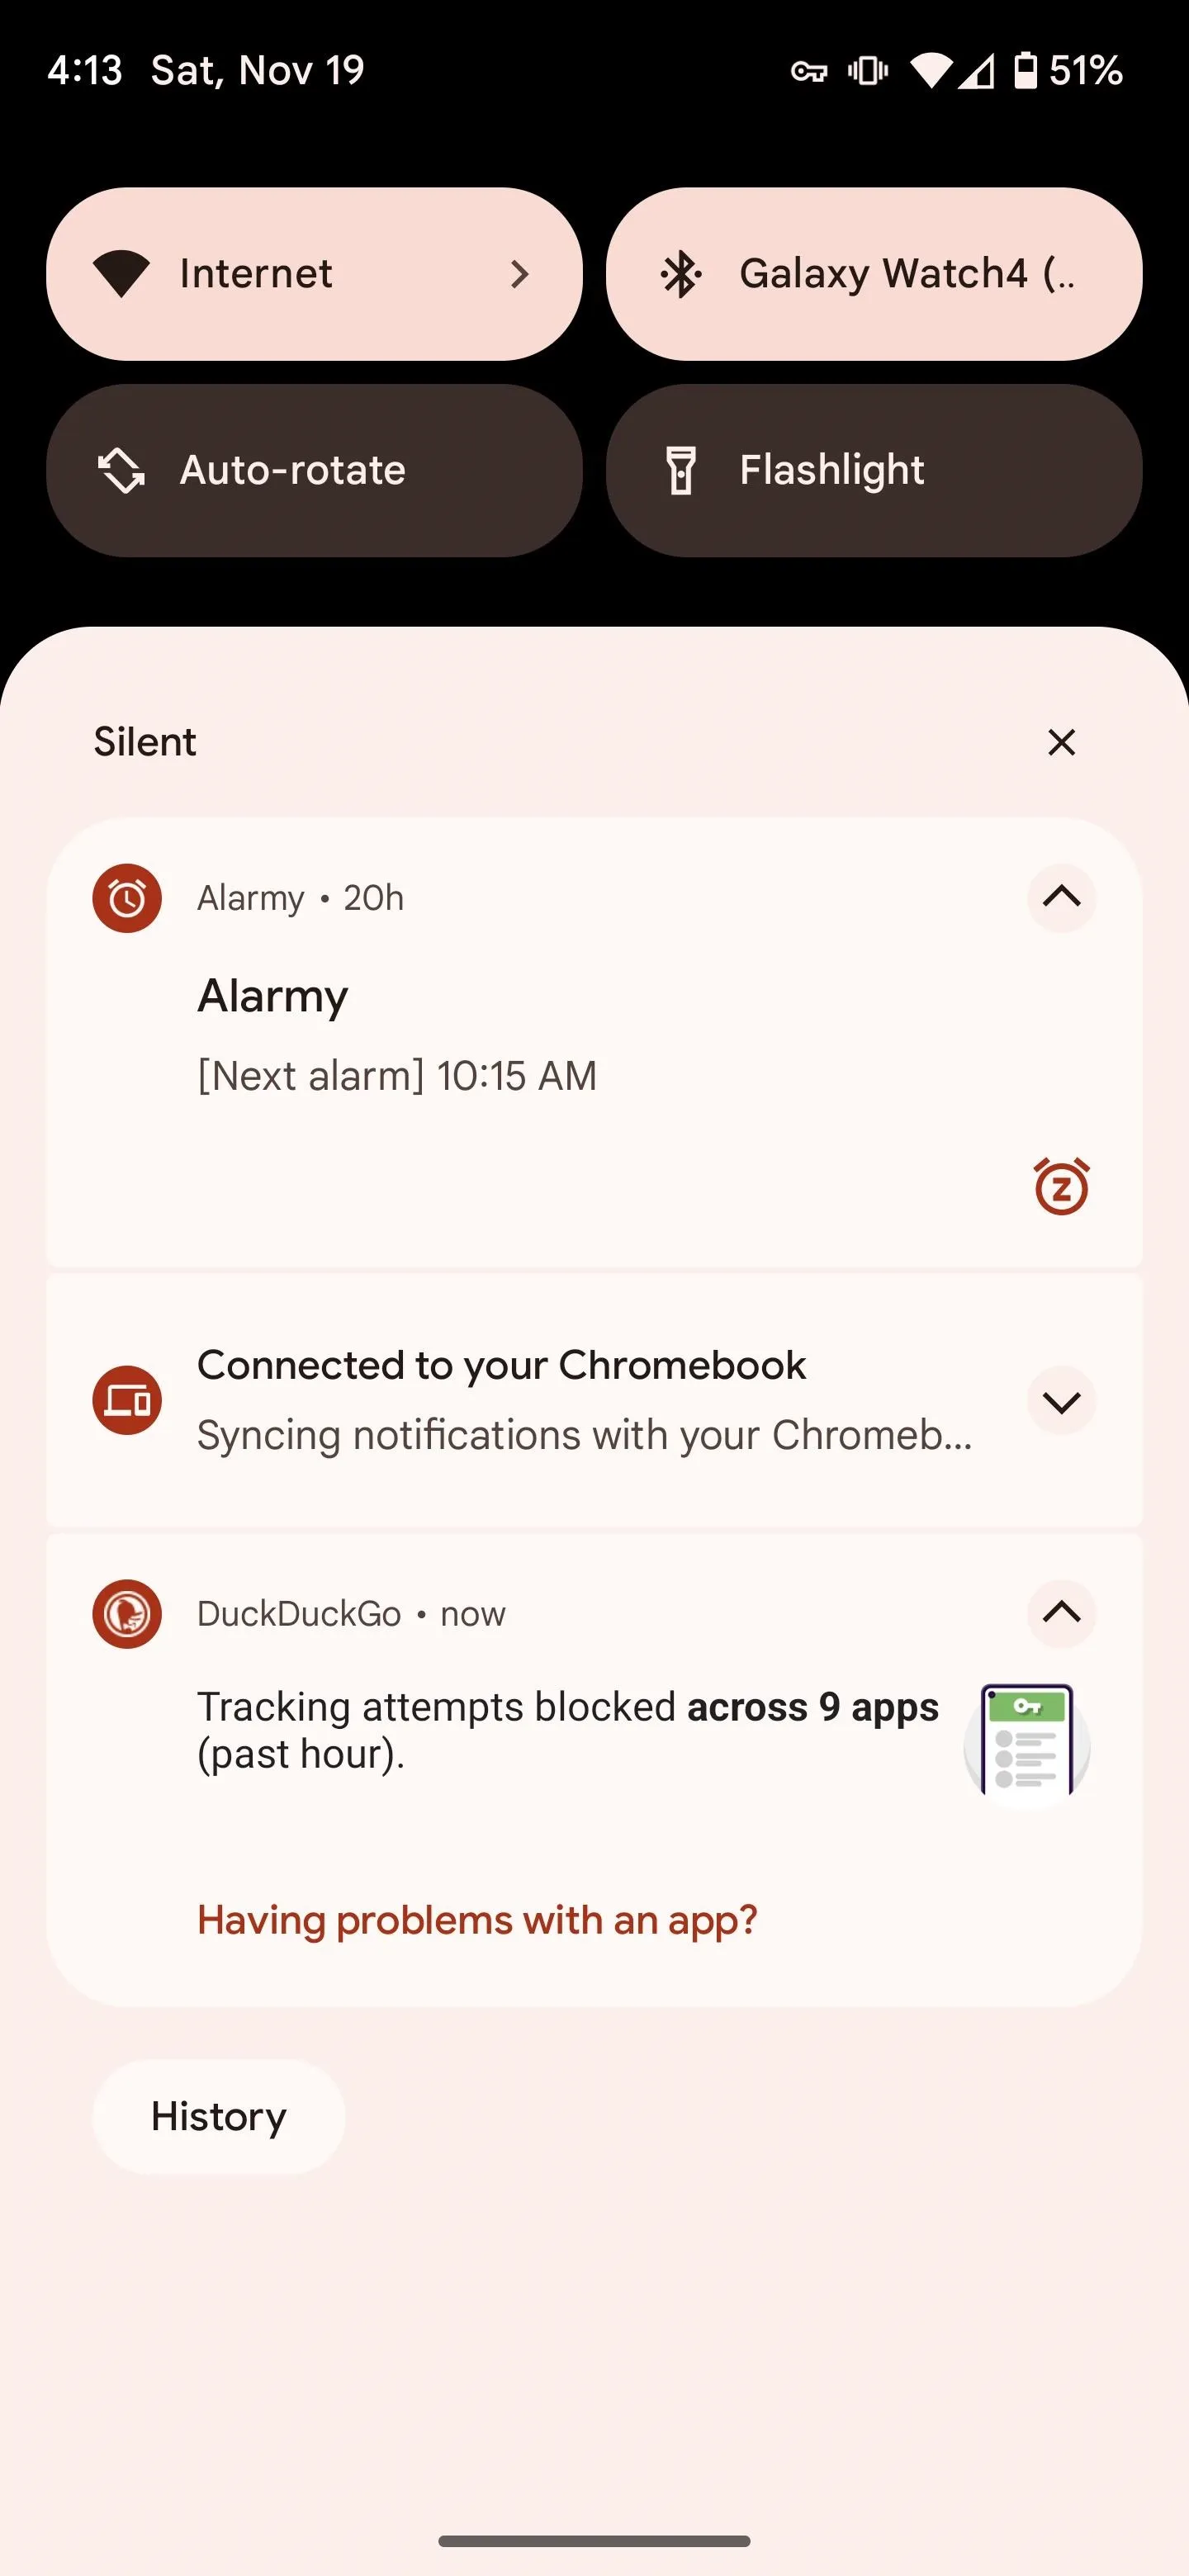The height and width of the screenshot is (2576, 1189).
Task: Tap Having problems with an app link
Action: click(x=477, y=1920)
